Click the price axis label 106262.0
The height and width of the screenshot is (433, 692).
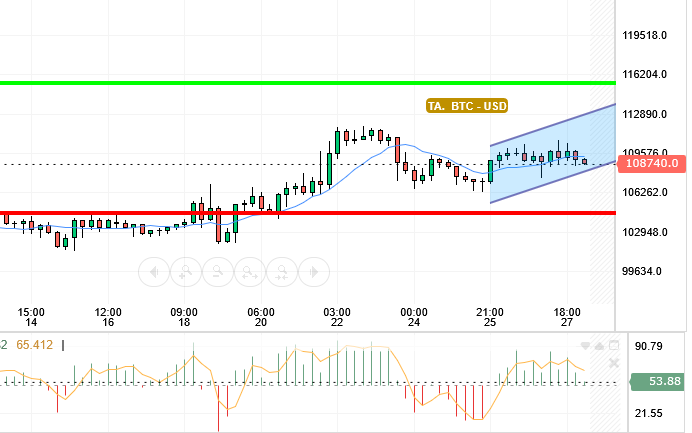coord(644,192)
